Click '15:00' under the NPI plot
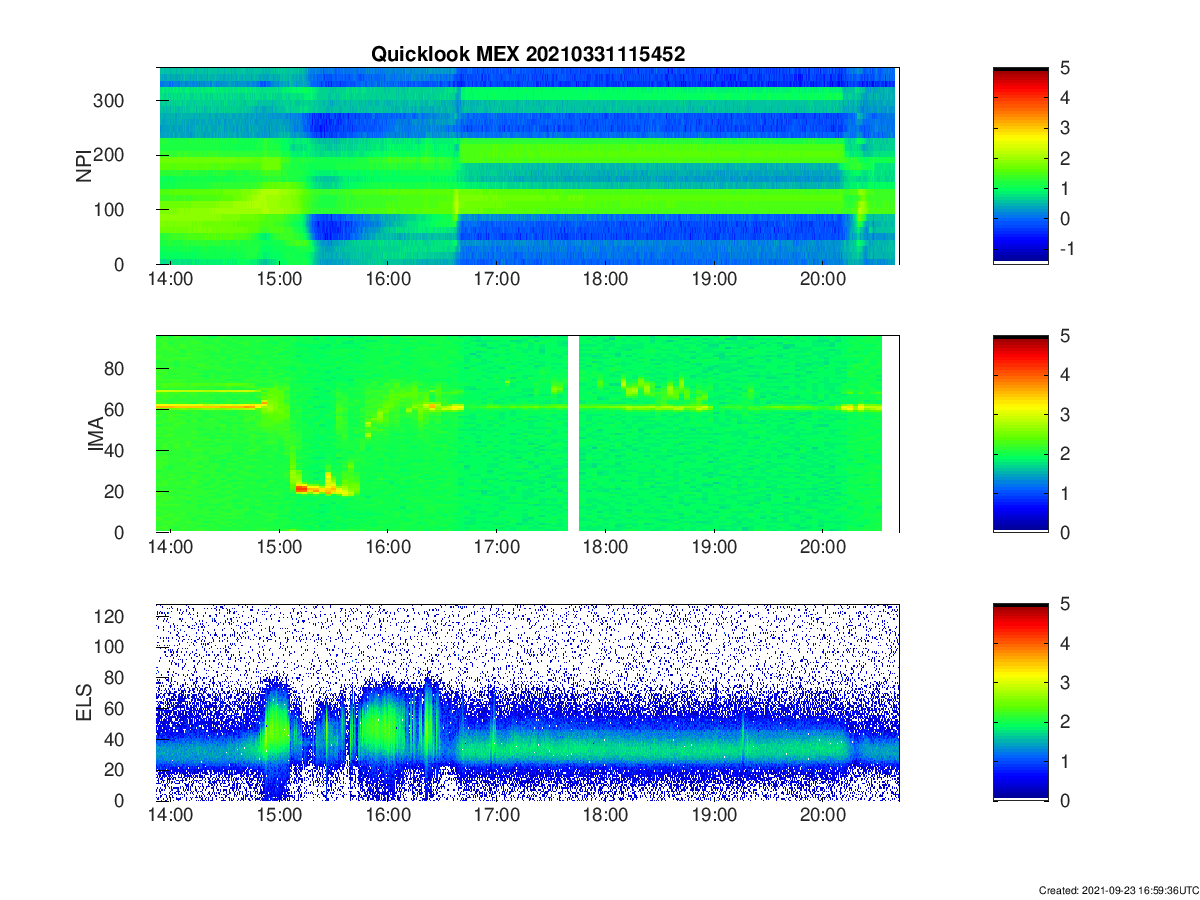The image size is (1200, 900). click(279, 280)
